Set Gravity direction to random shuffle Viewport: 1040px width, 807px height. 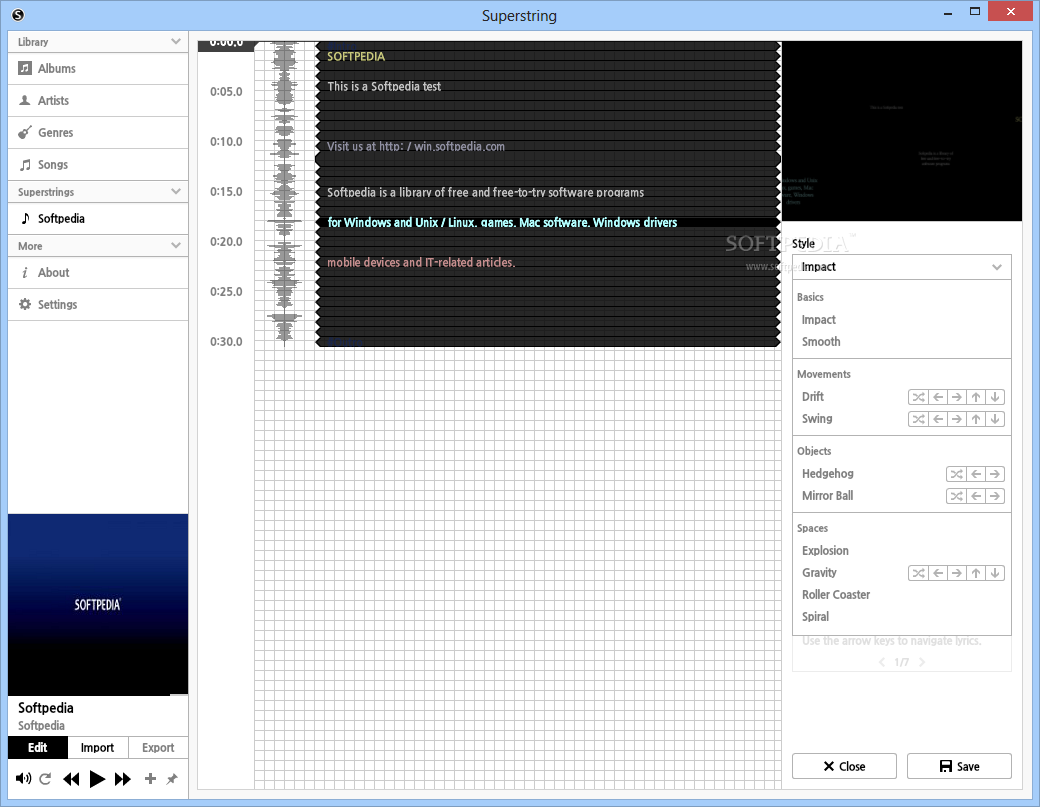click(x=918, y=573)
